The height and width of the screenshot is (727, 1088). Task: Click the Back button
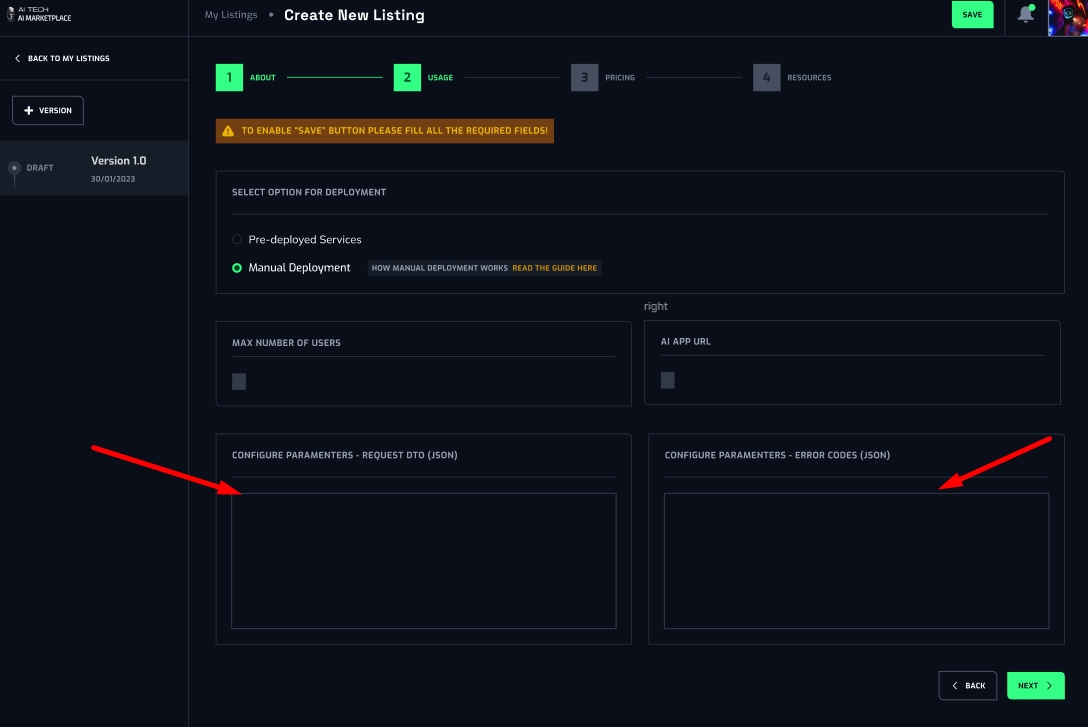click(x=967, y=686)
